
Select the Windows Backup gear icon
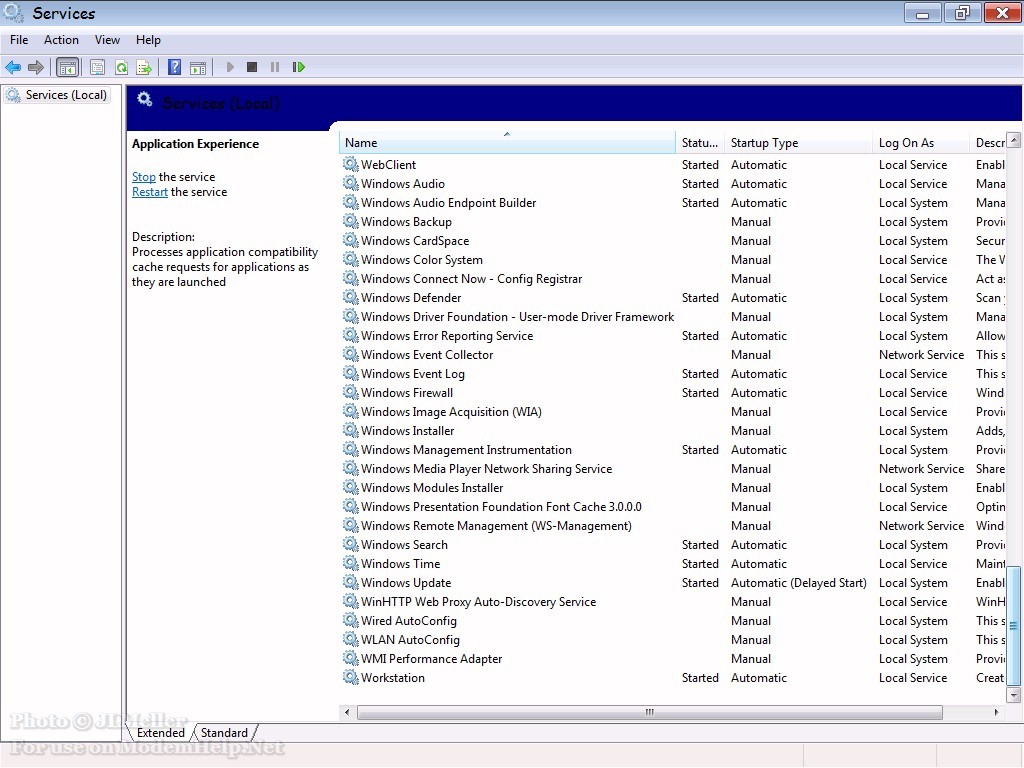[x=351, y=221]
